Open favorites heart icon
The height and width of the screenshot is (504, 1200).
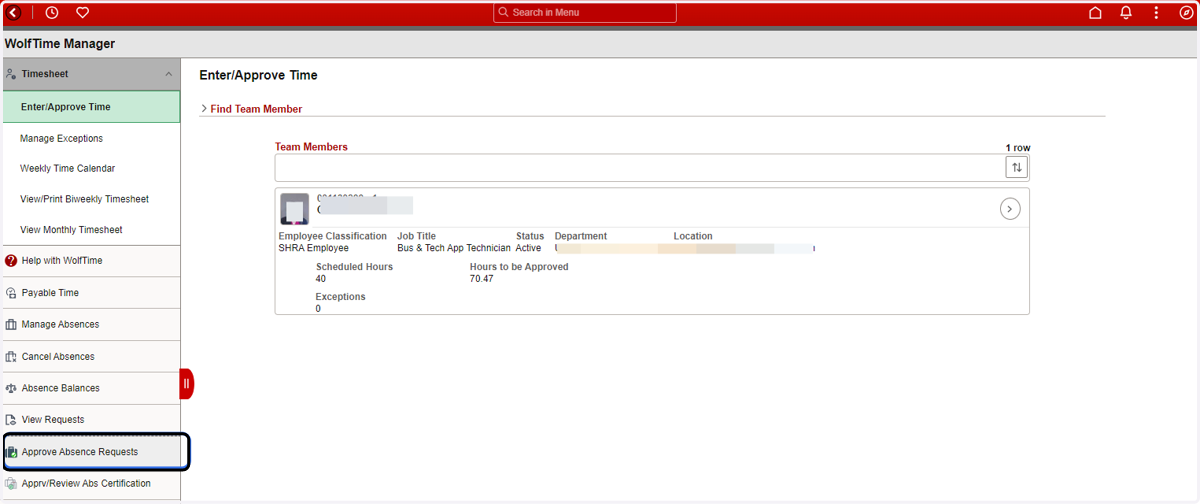(x=82, y=13)
